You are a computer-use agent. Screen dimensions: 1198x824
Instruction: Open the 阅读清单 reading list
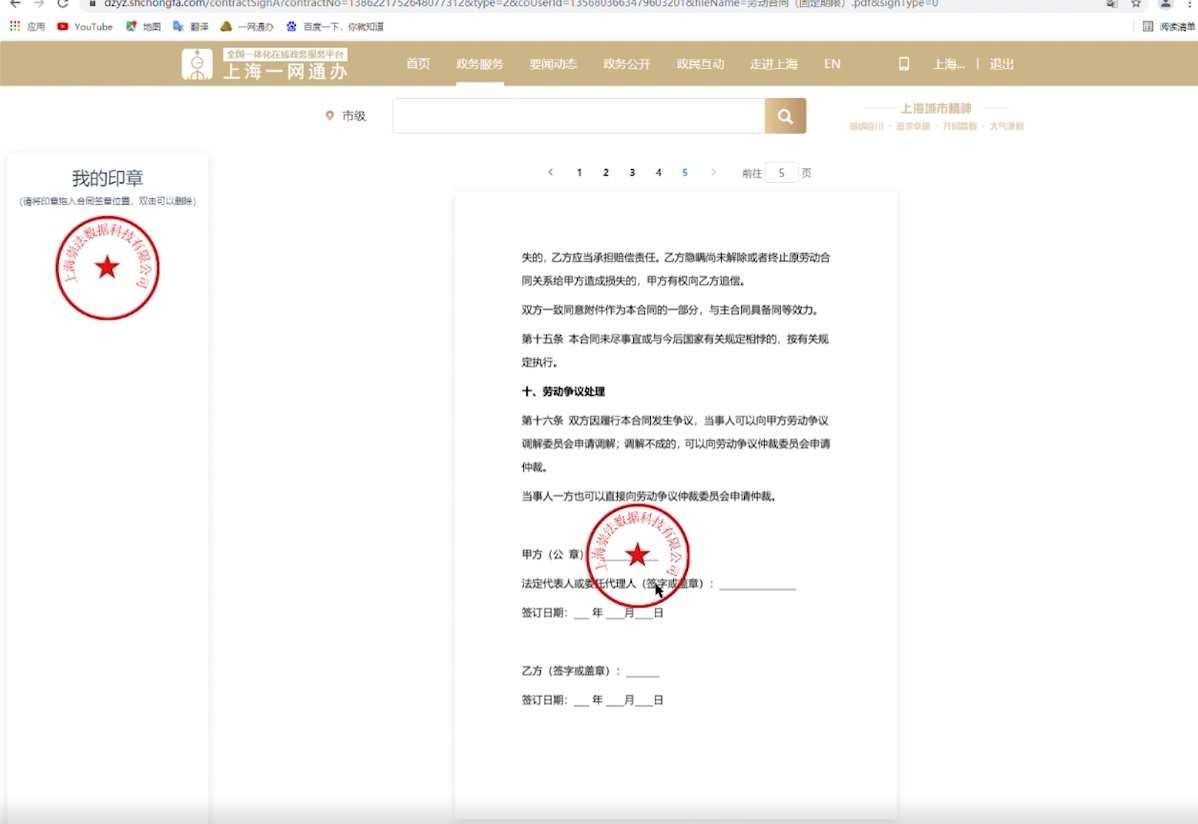[x=1168, y=27]
